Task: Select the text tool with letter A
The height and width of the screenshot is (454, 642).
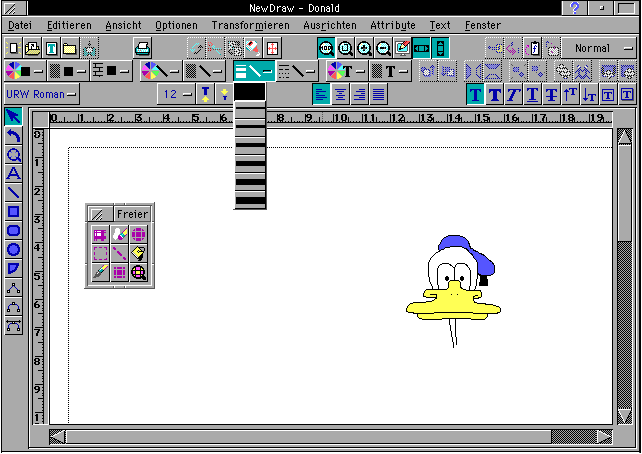Action: click(13, 174)
